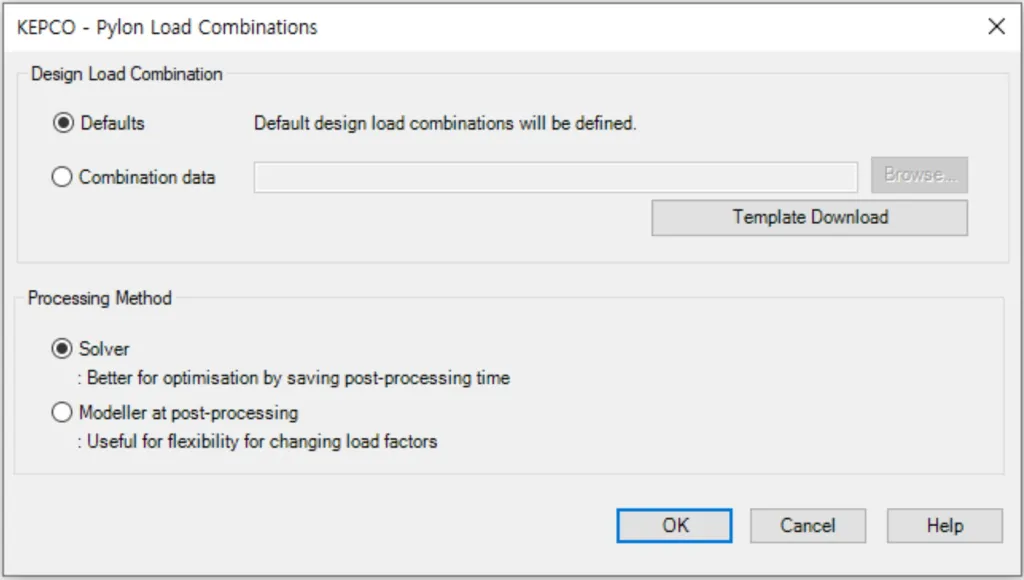Click the 'Useful for flexibility' description line
This screenshot has height=580, width=1024.
258,441
